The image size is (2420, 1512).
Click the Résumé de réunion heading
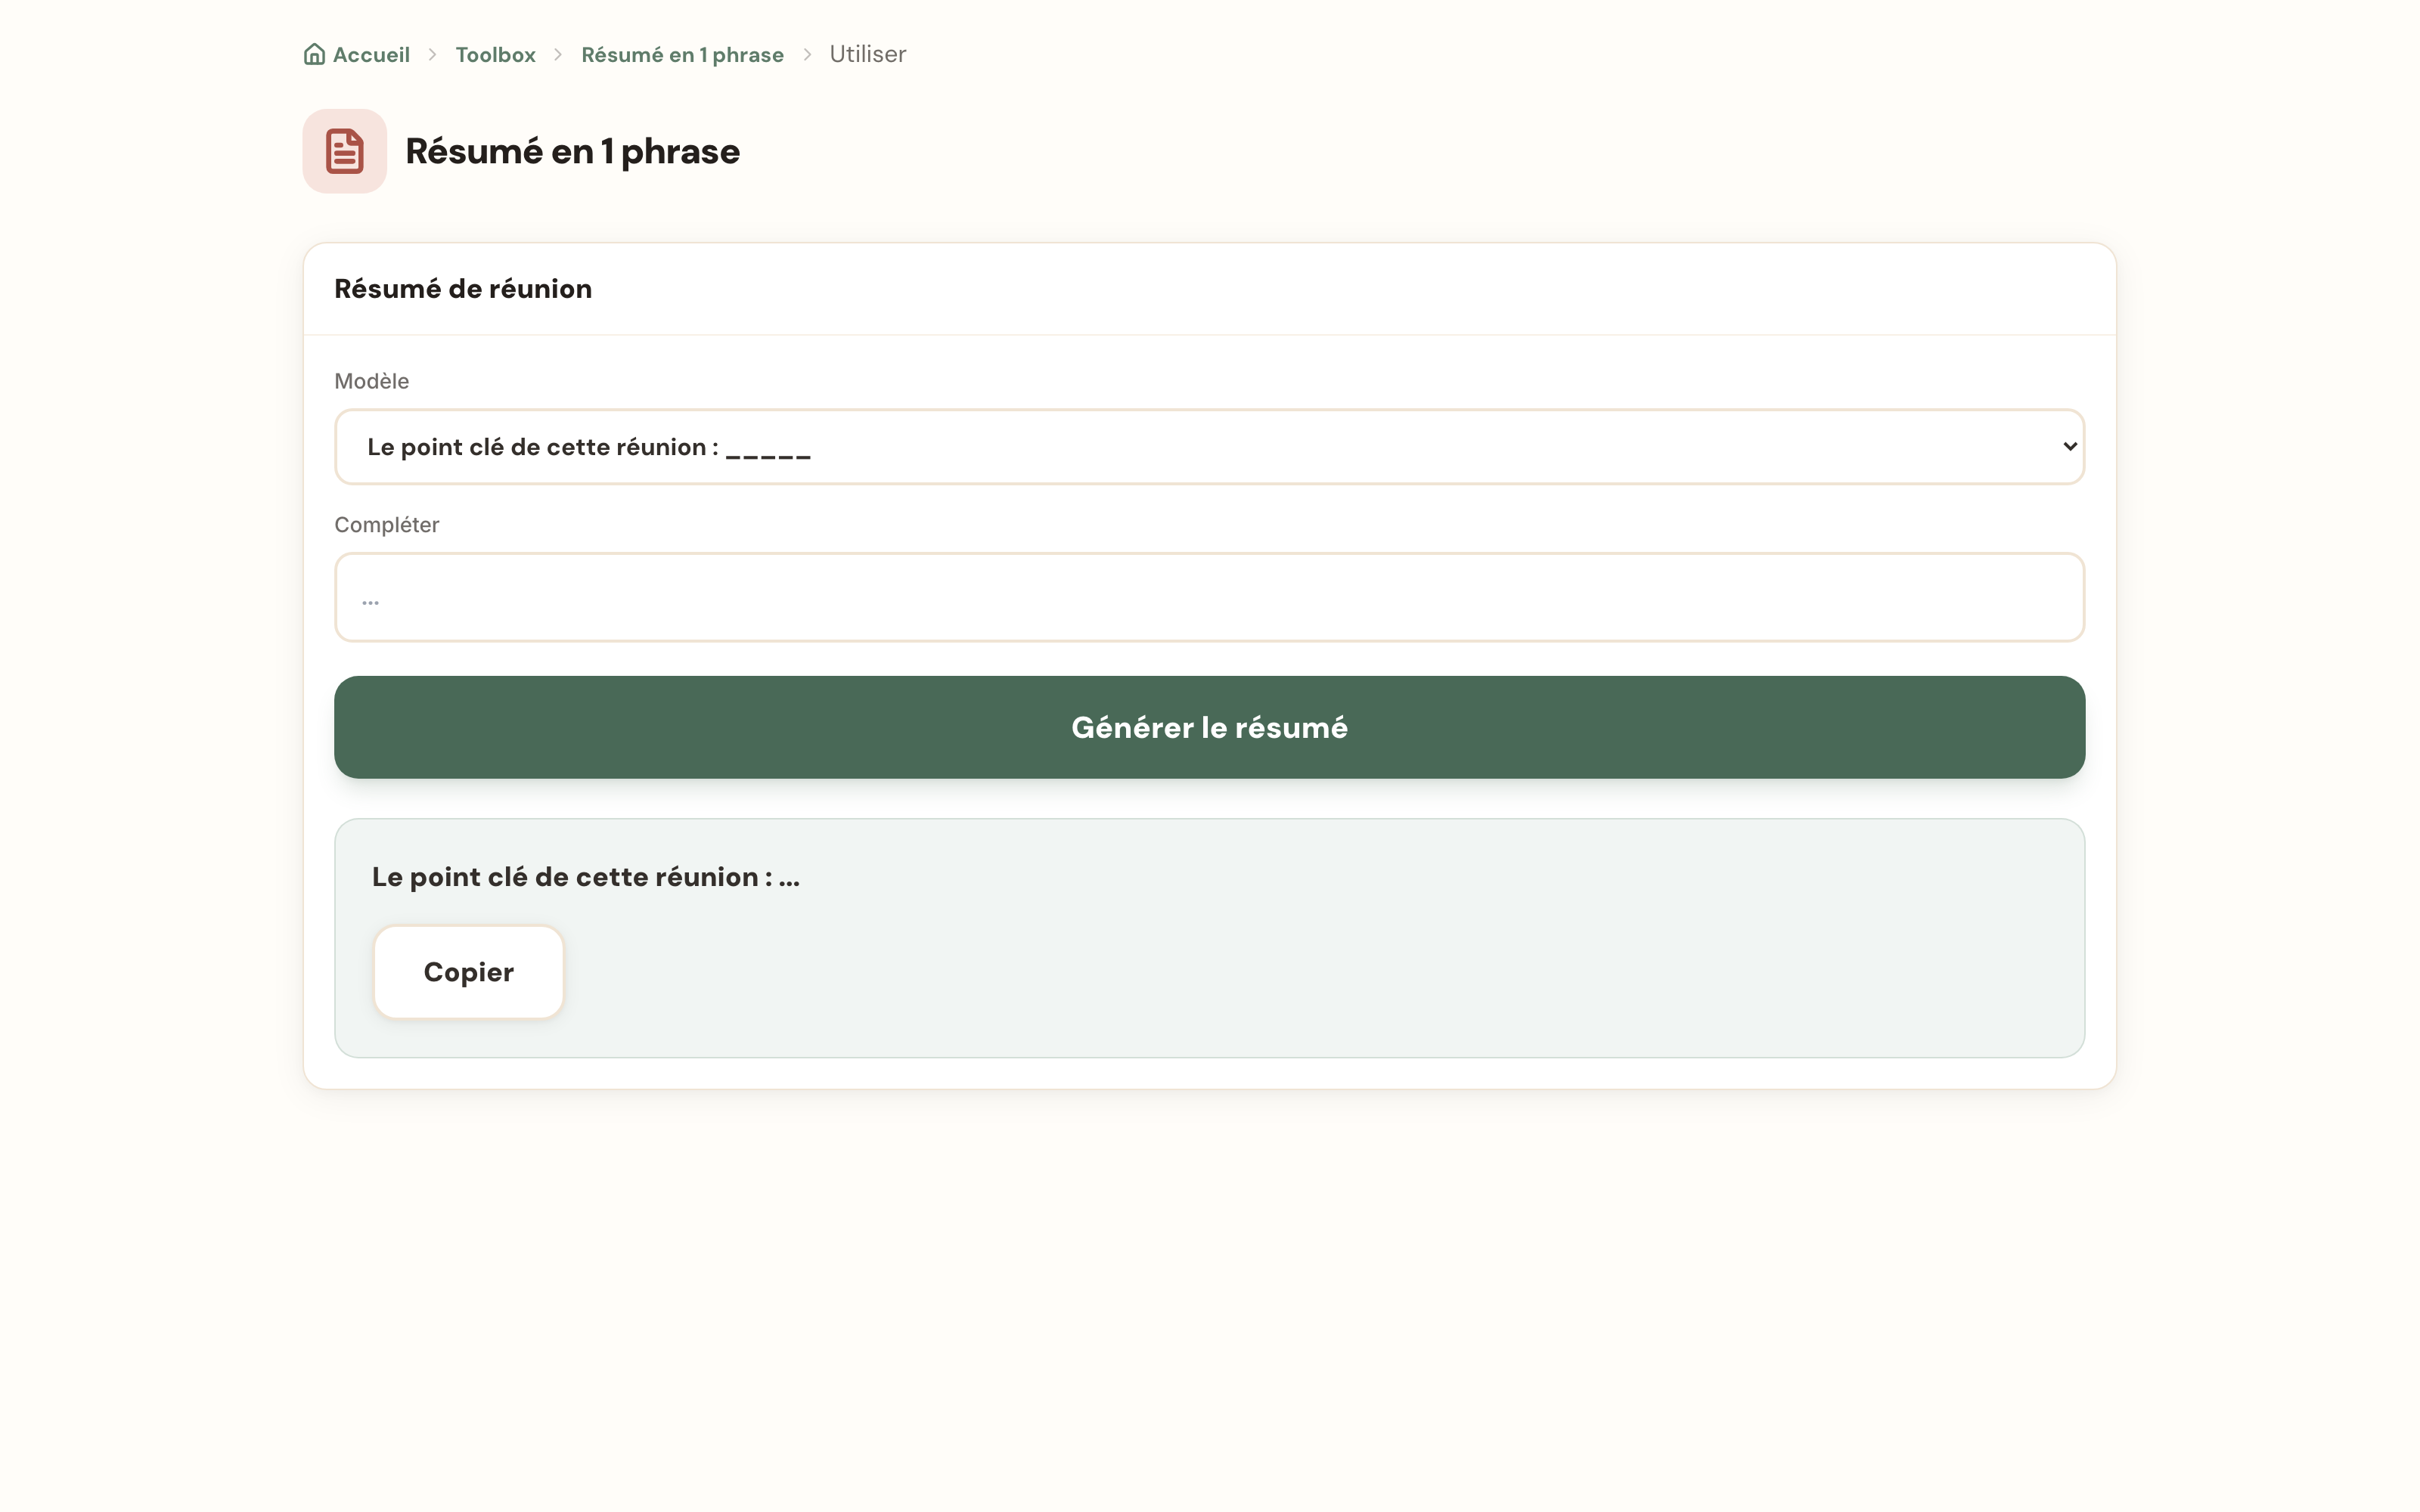(x=463, y=289)
